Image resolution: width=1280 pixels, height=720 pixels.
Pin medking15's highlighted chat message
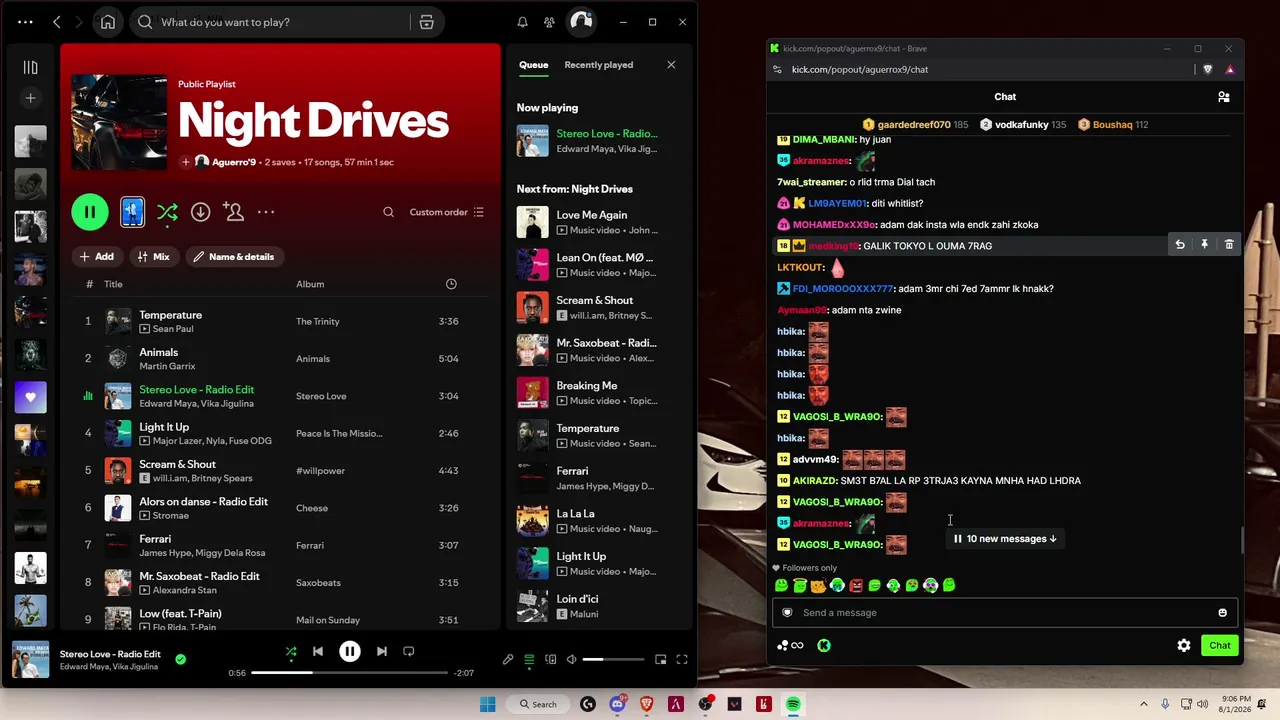(x=1204, y=245)
